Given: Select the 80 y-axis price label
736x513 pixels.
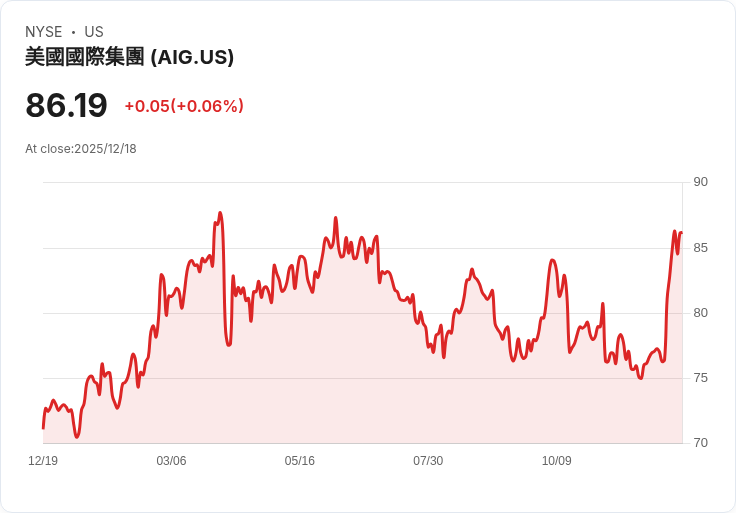Looking at the screenshot, I should pos(700,313).
